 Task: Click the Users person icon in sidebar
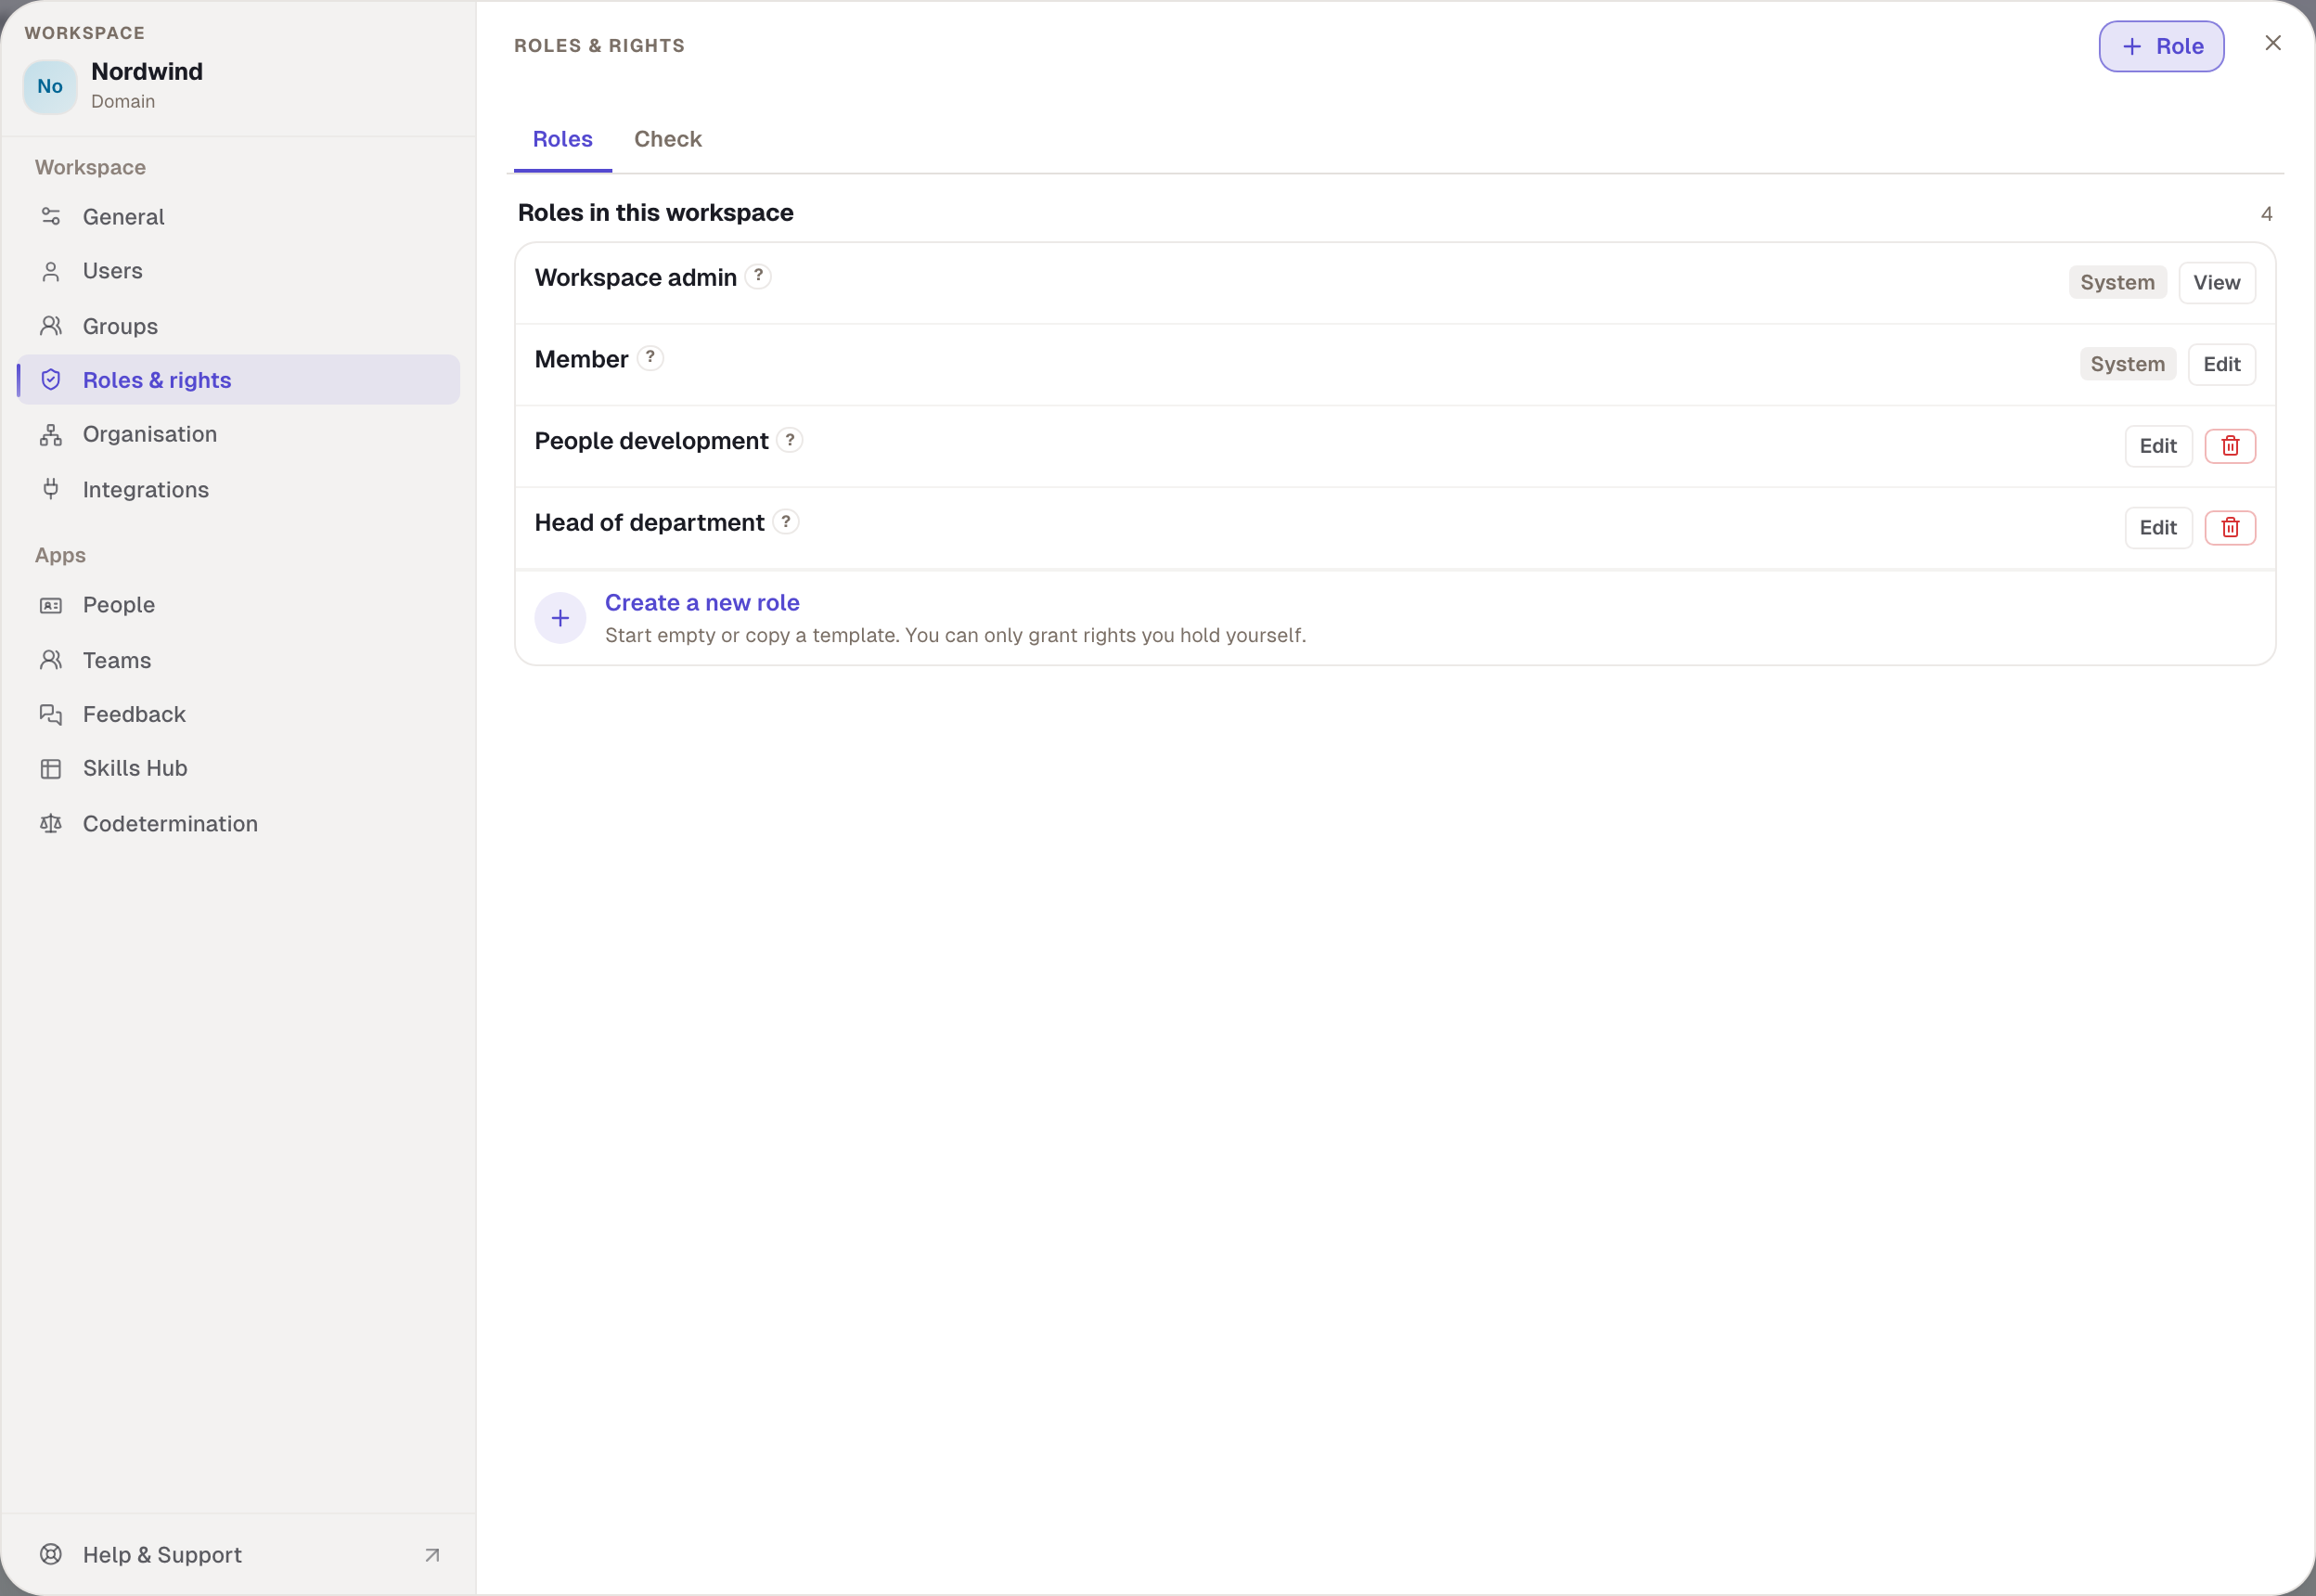[51, 271]
